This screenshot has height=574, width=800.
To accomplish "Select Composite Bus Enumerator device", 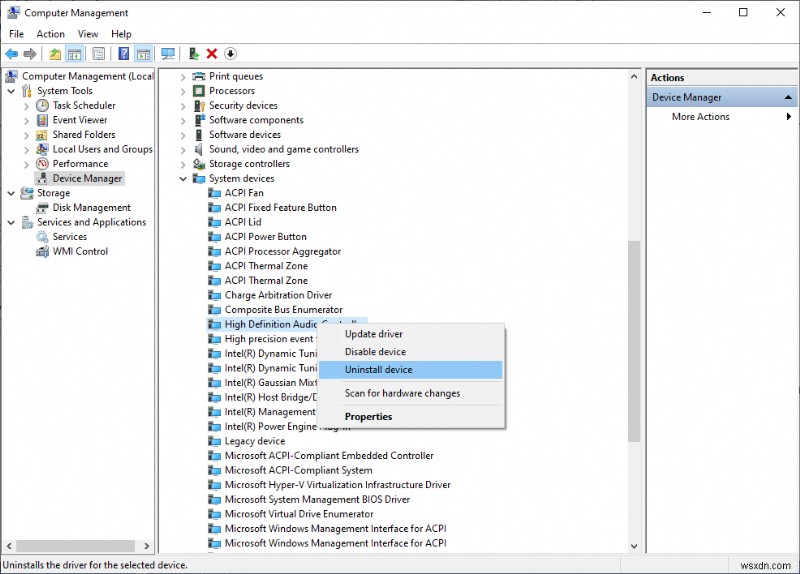I will (284, 310).
